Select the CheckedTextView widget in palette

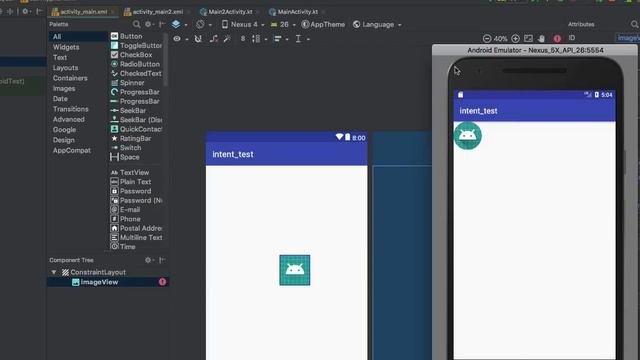click(136, 73)
